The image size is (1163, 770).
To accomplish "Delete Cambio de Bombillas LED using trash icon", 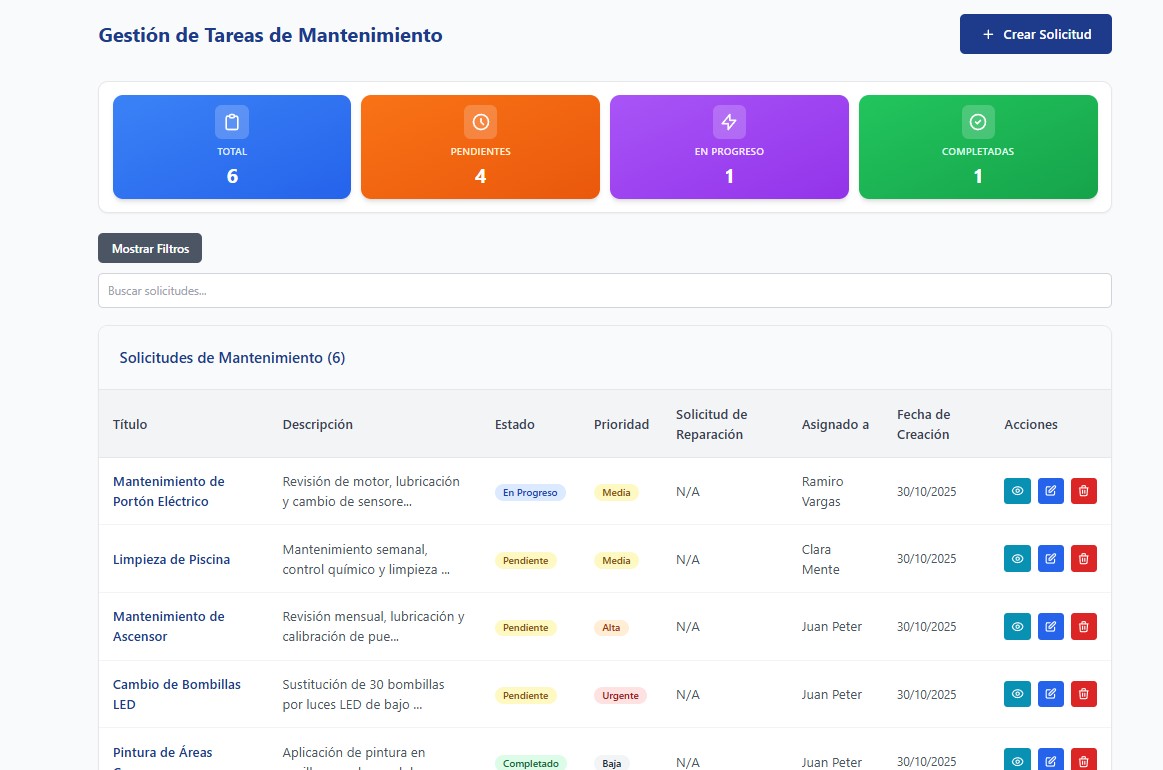I will click(x=1084, y=694).
